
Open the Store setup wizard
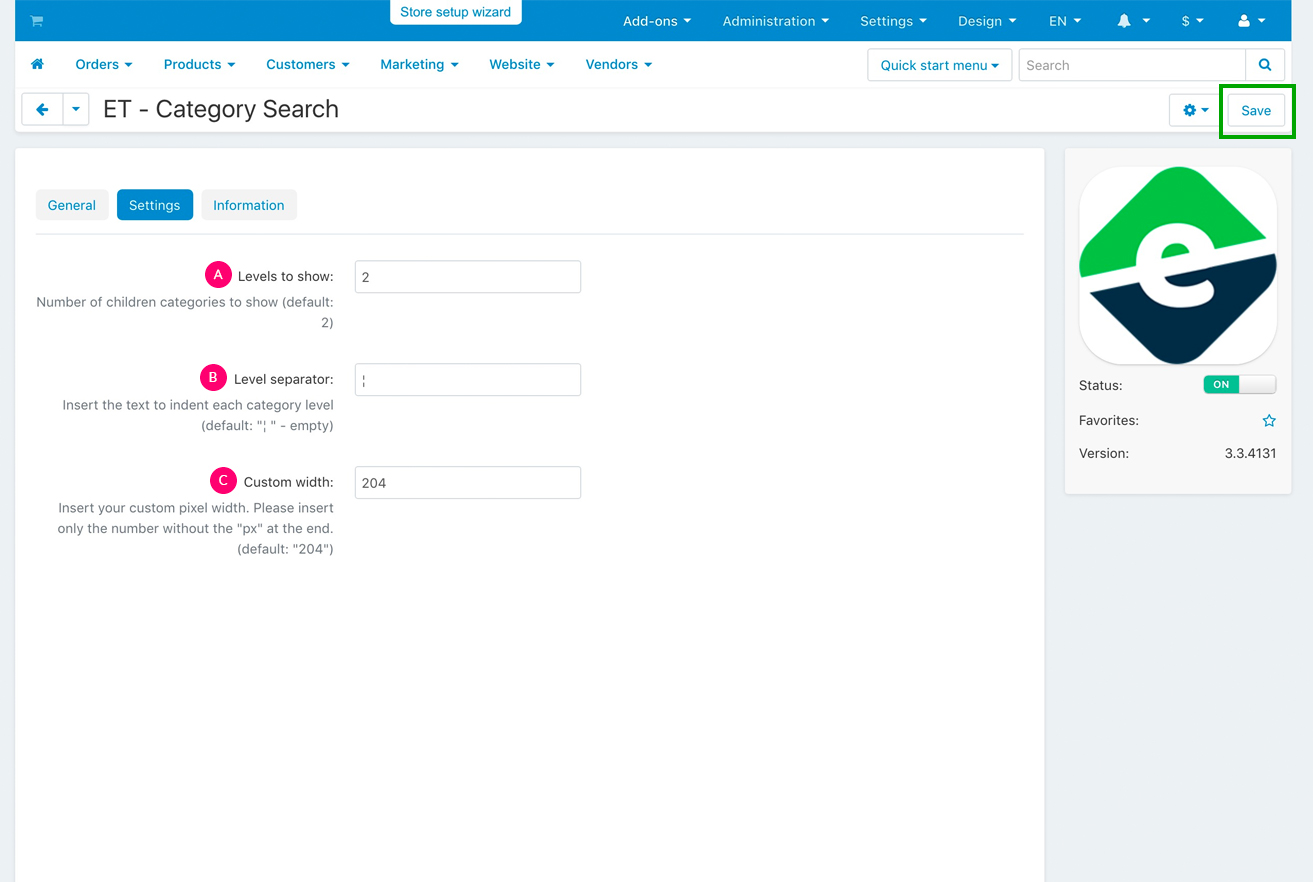click(x=455, y=12)
